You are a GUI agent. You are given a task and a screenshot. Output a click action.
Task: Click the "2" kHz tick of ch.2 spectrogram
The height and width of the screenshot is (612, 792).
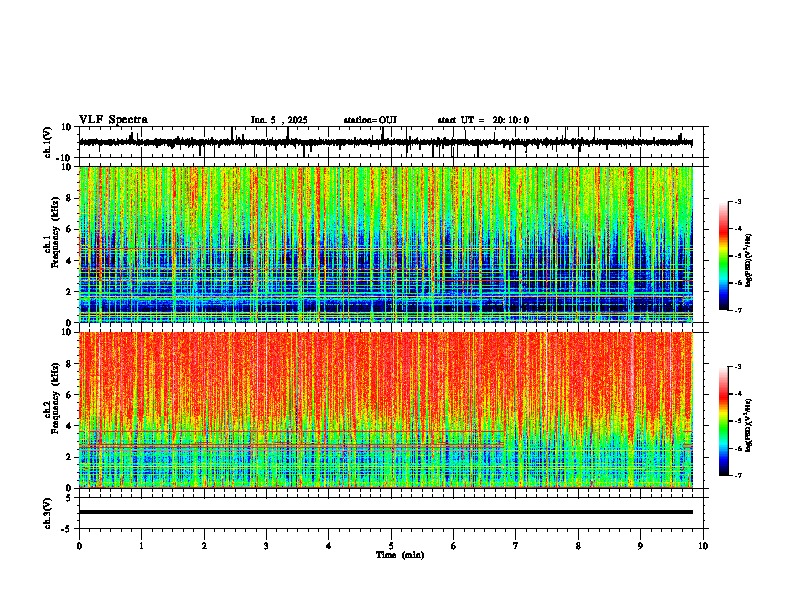click(x=69, y=457)
